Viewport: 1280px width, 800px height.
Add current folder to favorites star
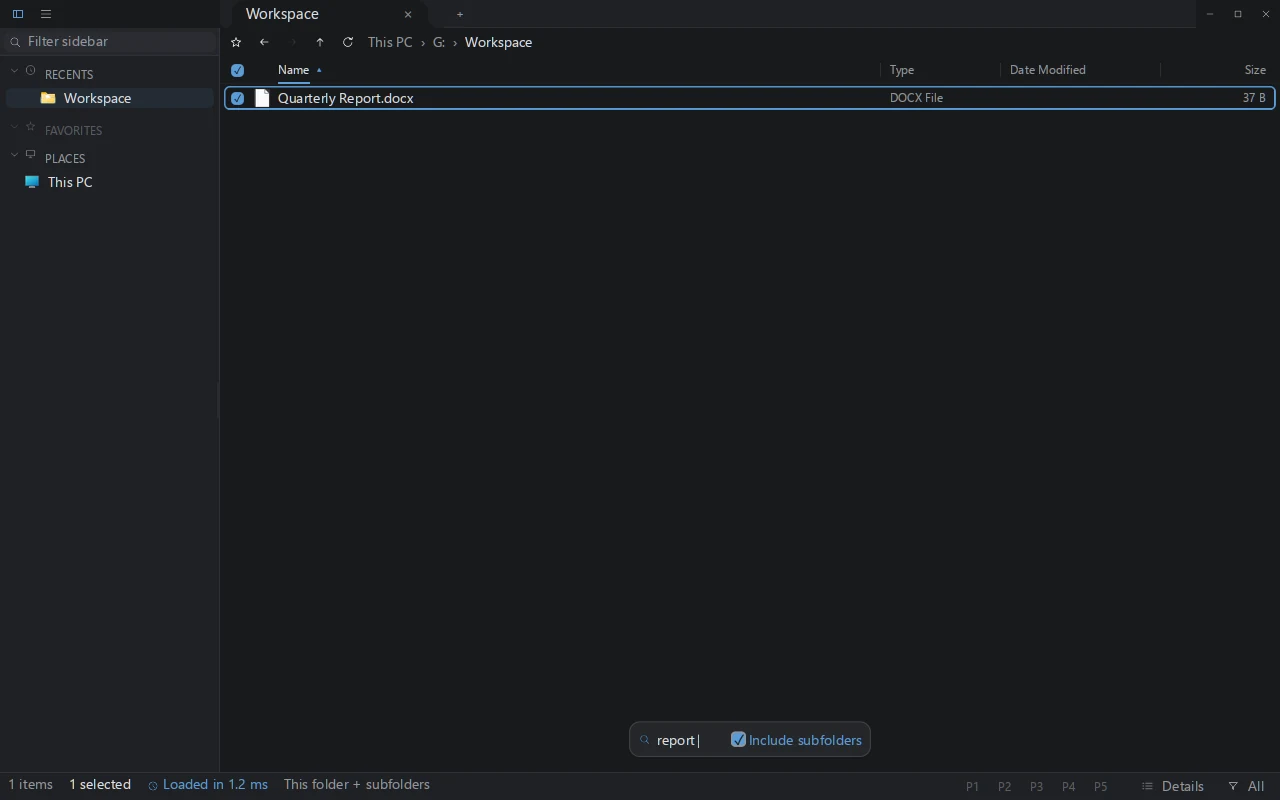[x=236, y=42]
